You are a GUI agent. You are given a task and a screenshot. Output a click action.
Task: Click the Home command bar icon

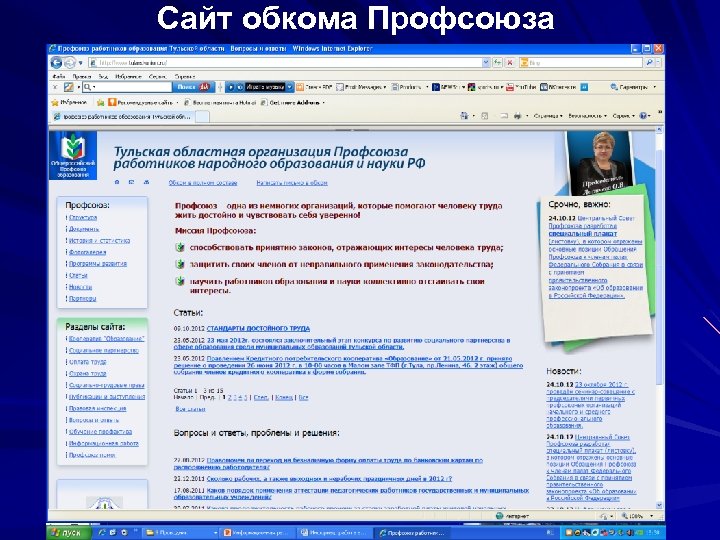[x=465, y=116]
